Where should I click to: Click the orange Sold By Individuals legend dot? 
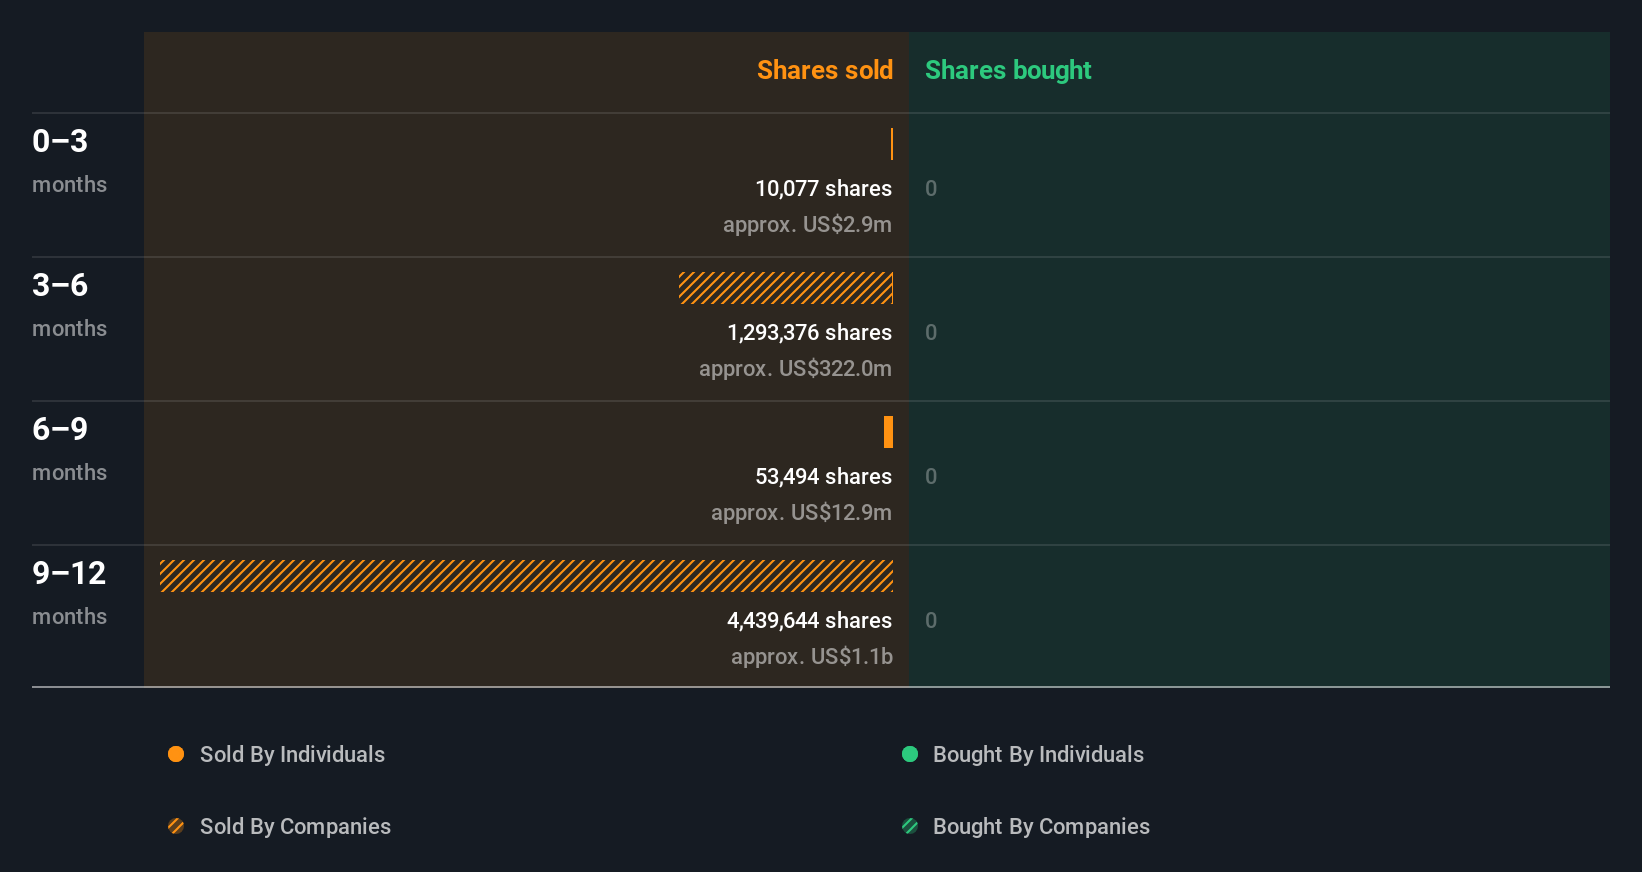click(176, 754)
